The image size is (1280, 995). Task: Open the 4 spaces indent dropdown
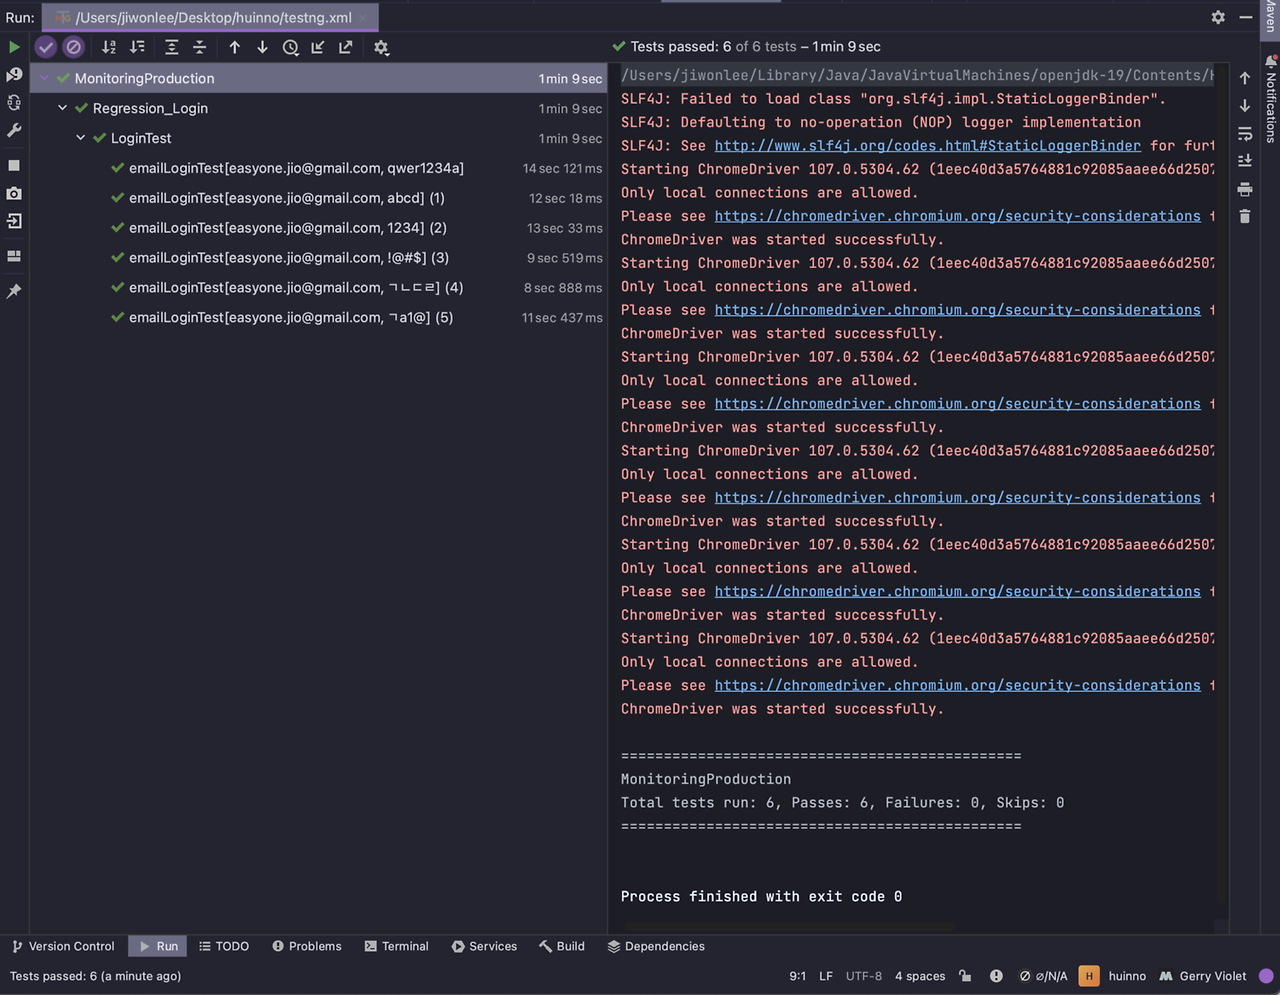920,976
